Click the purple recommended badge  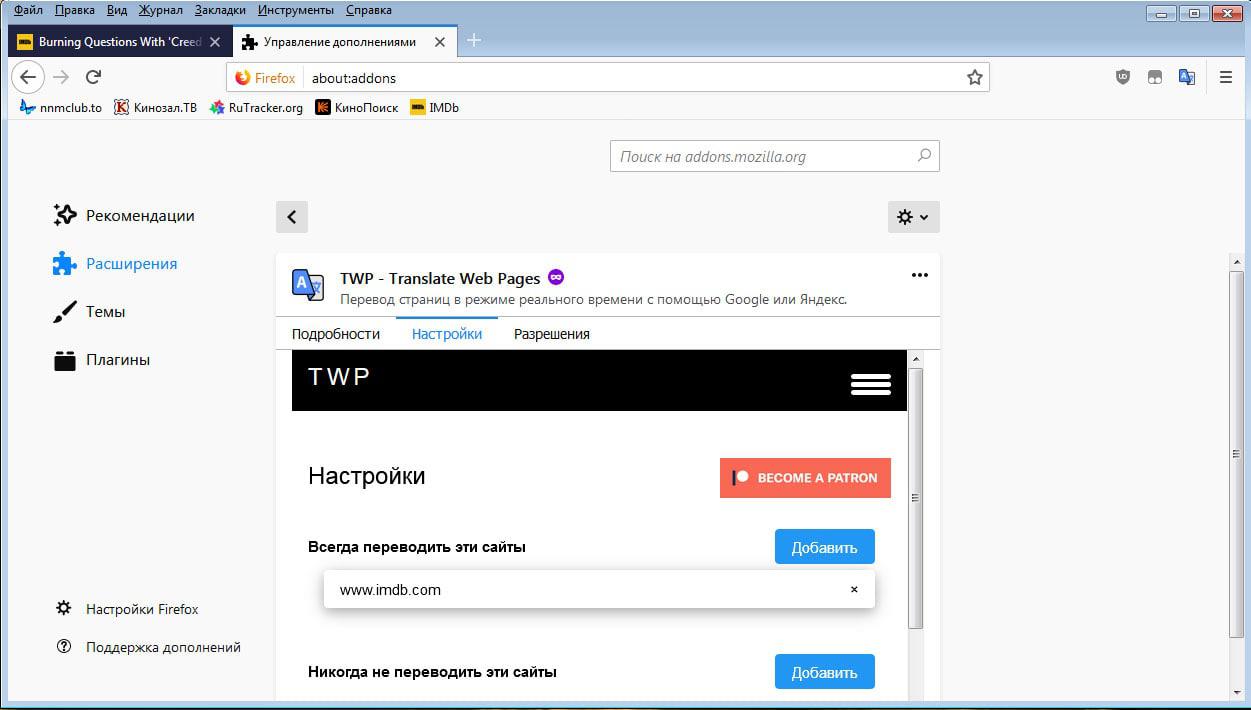pos(556,277)
